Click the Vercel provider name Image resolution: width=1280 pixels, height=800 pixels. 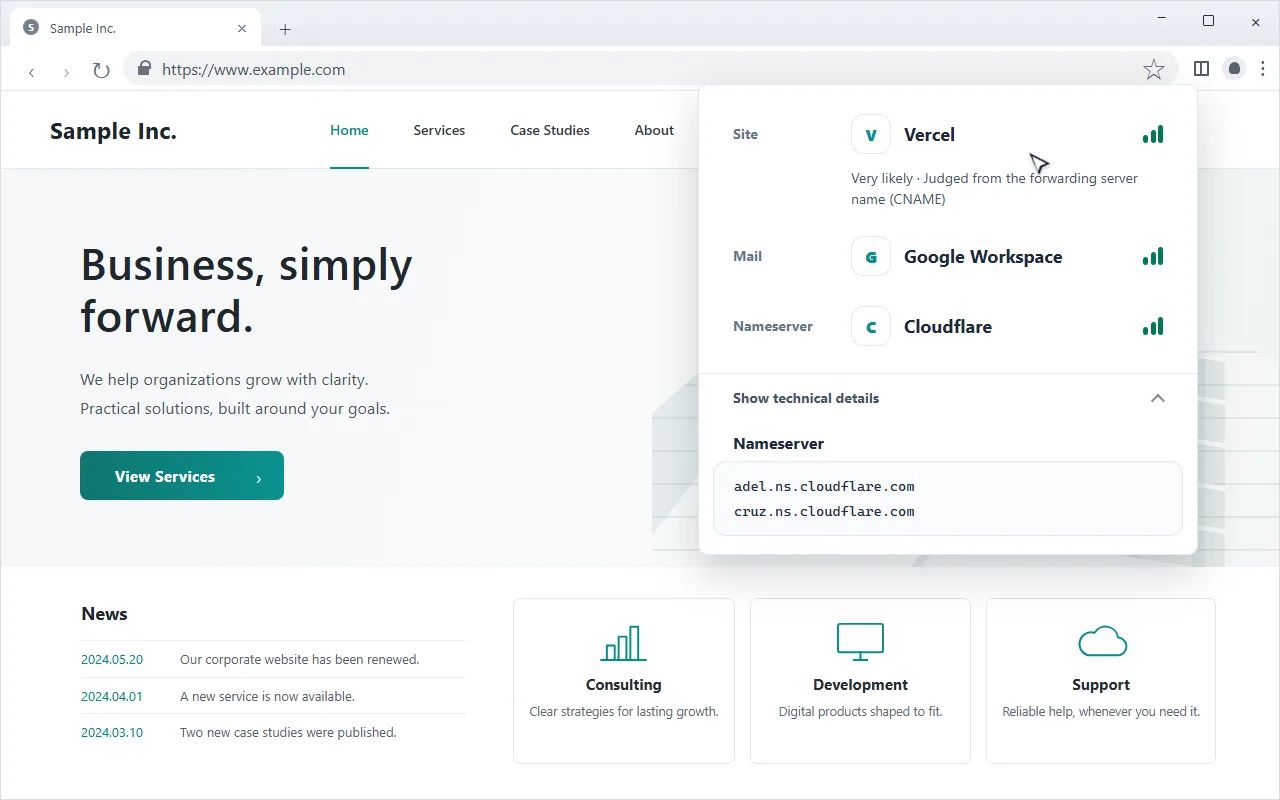[929, 135]
